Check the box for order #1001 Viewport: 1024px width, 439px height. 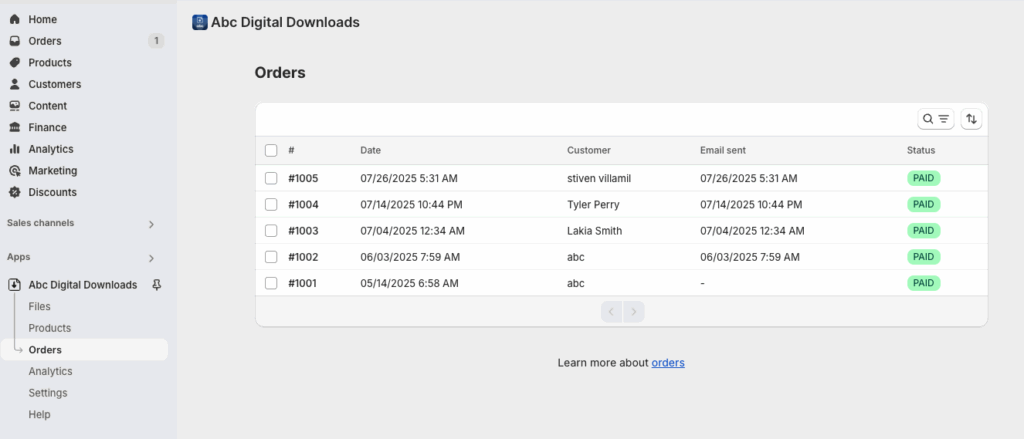point(271,283)
